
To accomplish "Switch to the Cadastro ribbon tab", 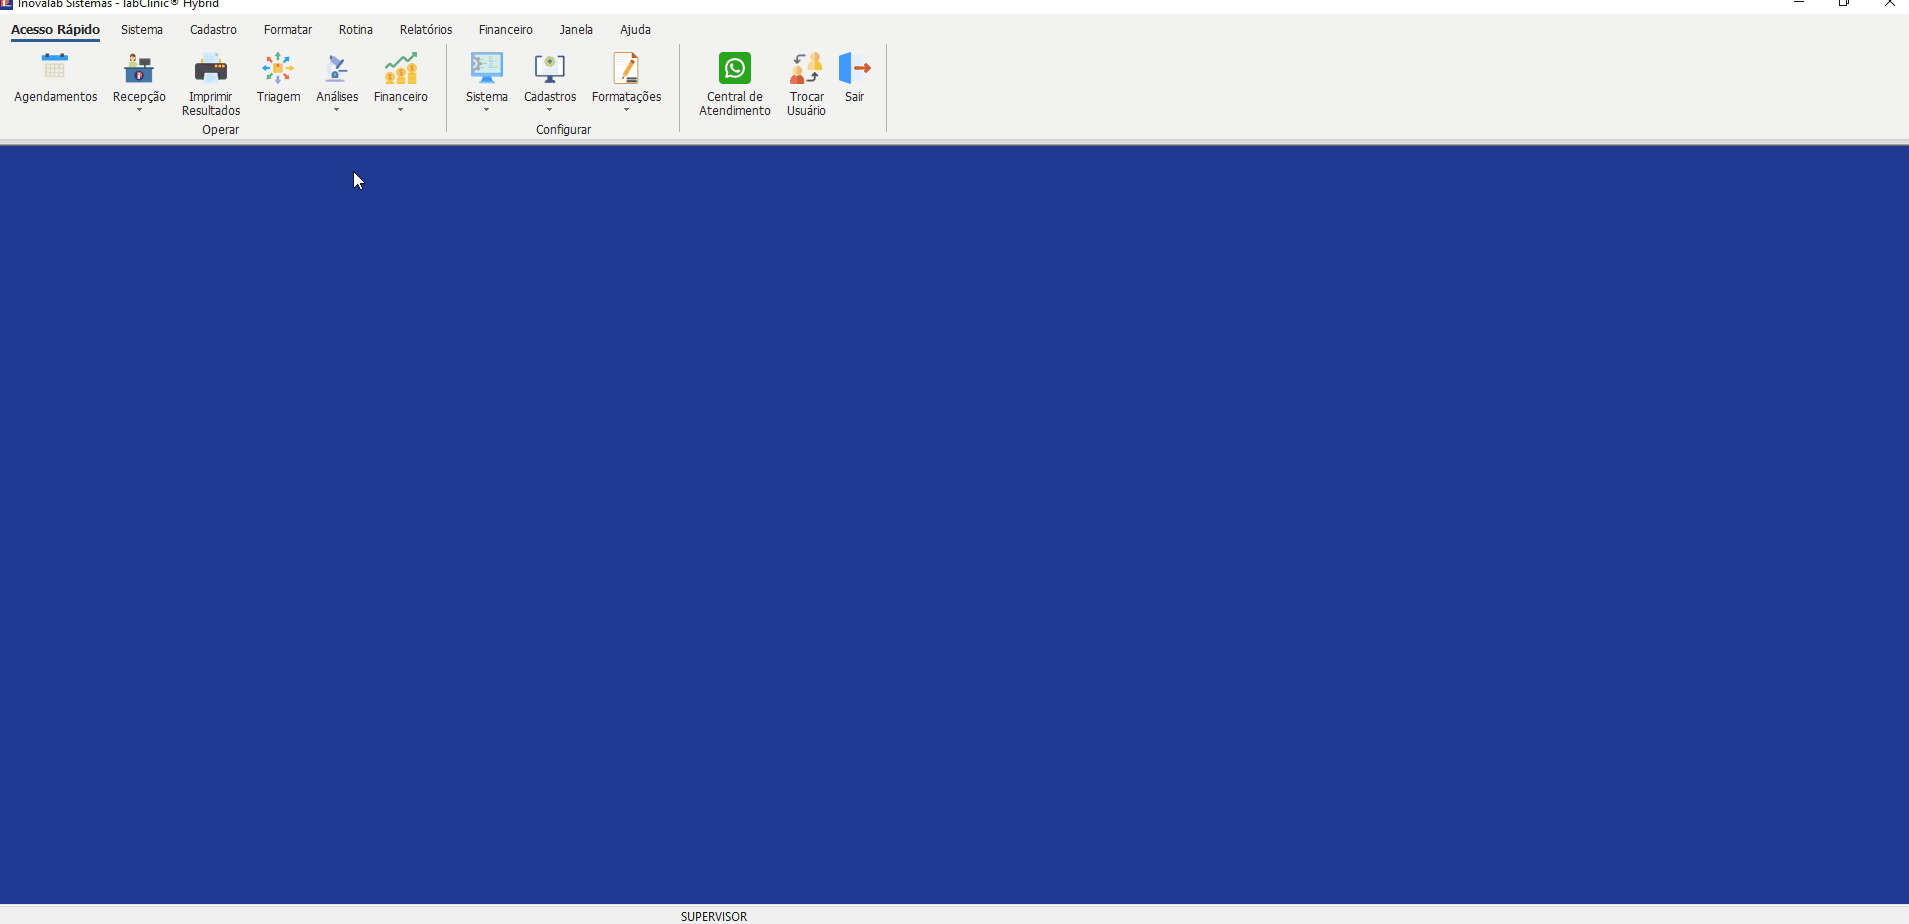I will 213,30.
